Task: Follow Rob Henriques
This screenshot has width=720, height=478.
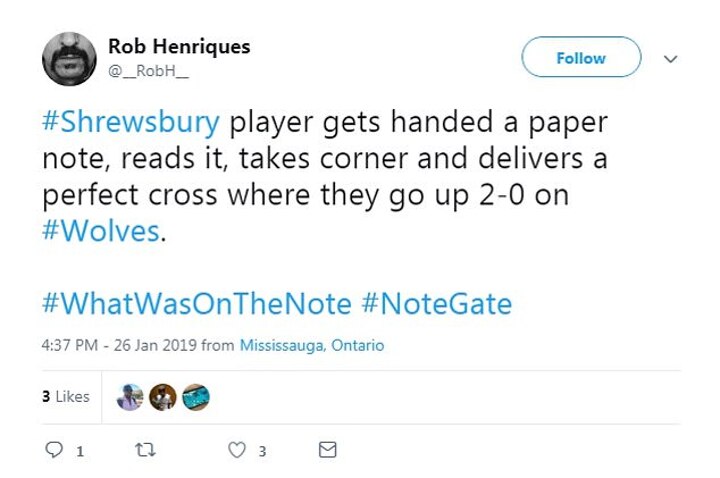Action: click(x=581, y=58)
